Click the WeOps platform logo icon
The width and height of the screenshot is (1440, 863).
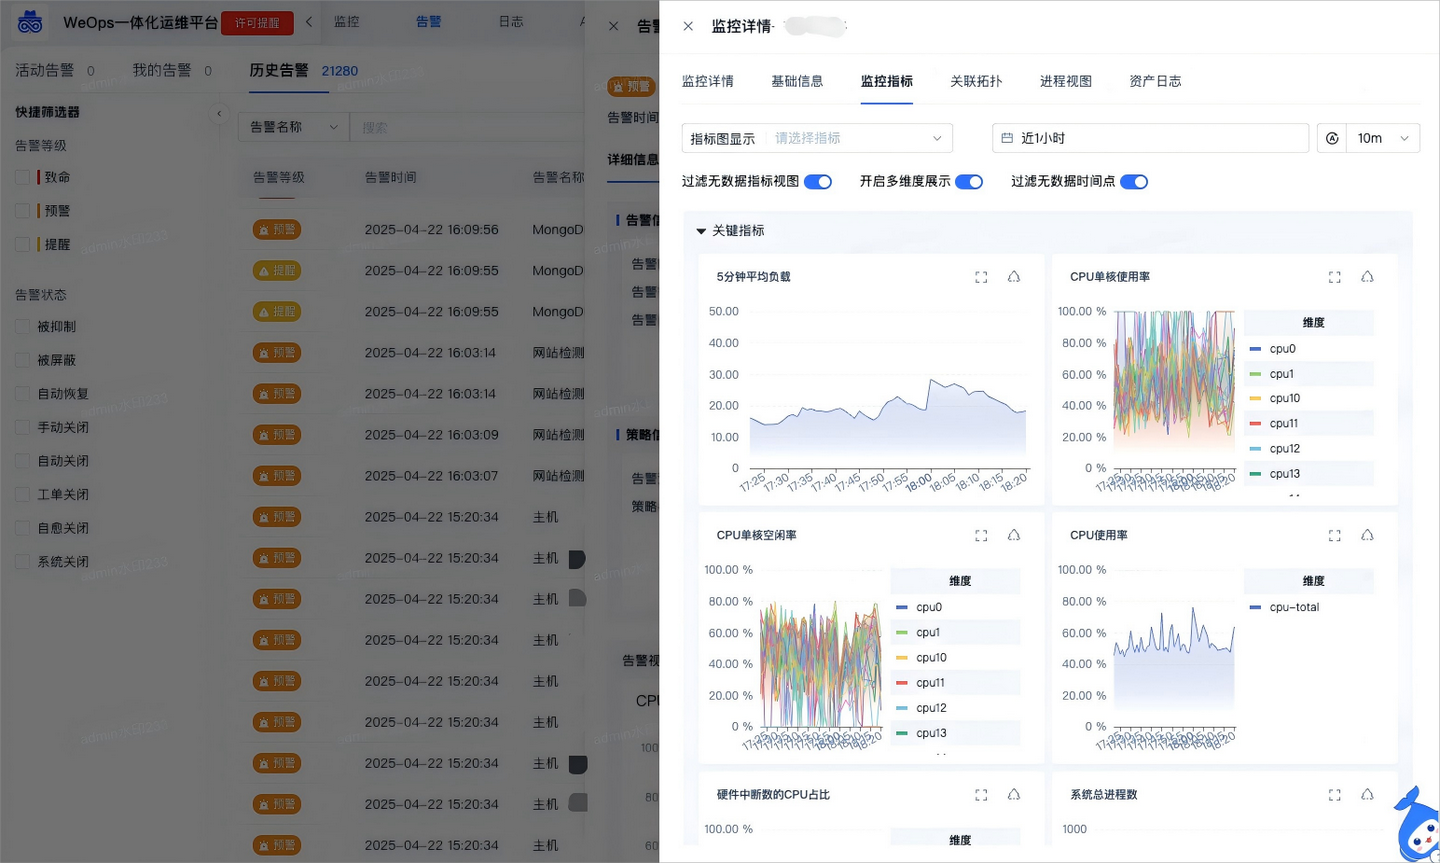29,20
